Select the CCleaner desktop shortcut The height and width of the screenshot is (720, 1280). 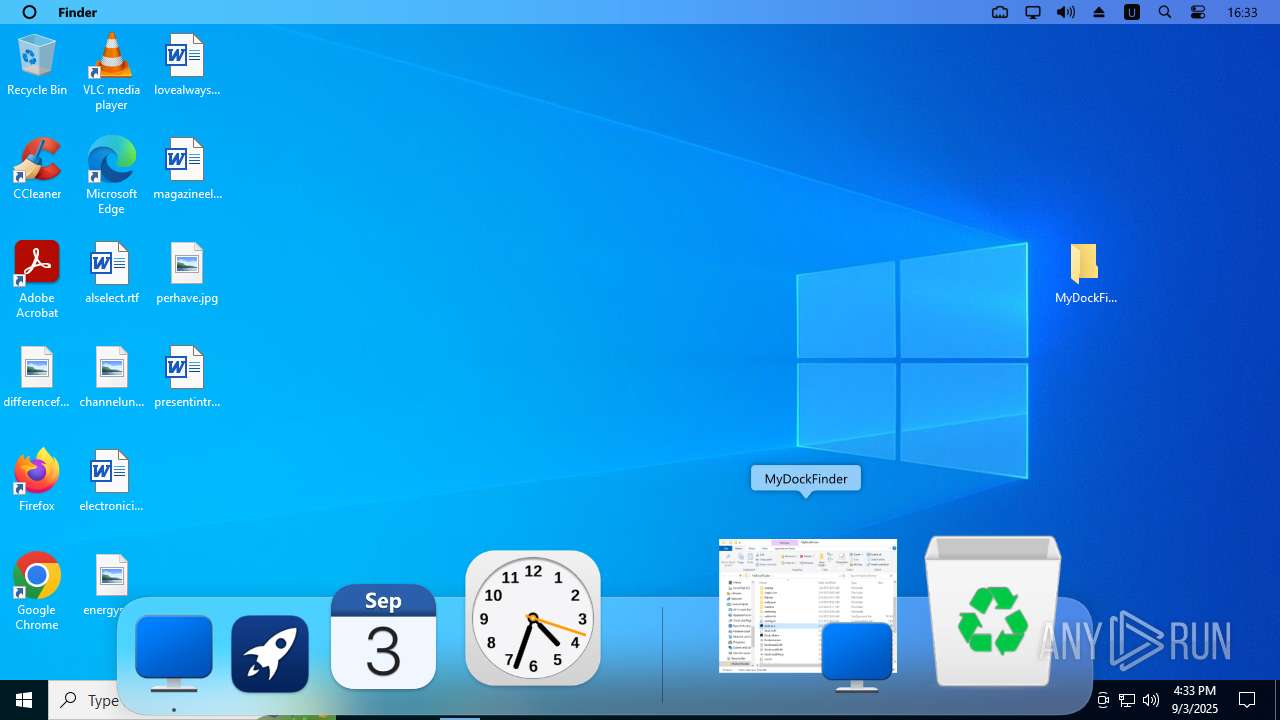(37, 169)
